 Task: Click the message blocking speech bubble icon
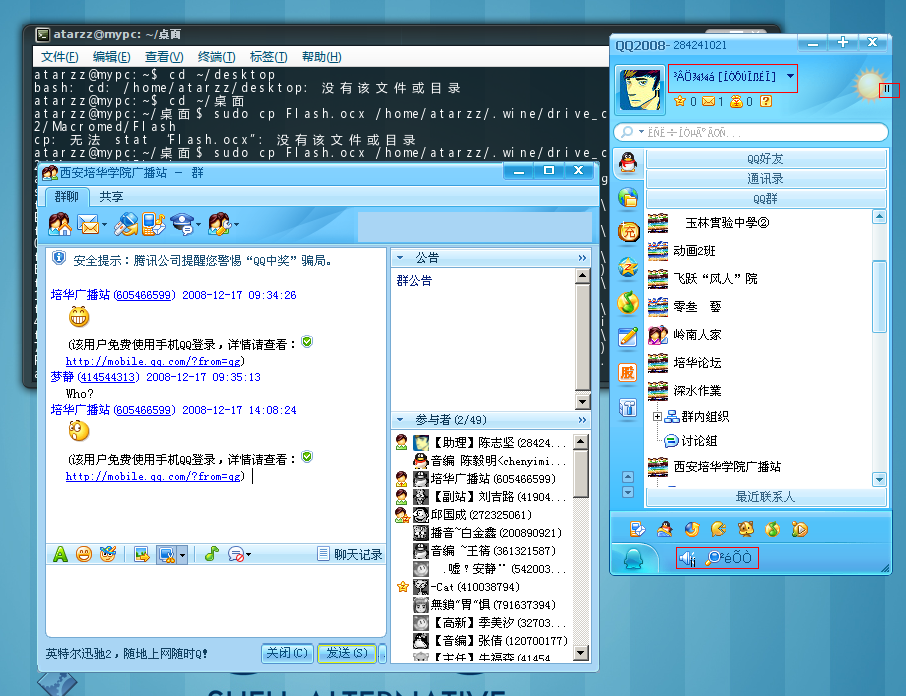point(236,554)
